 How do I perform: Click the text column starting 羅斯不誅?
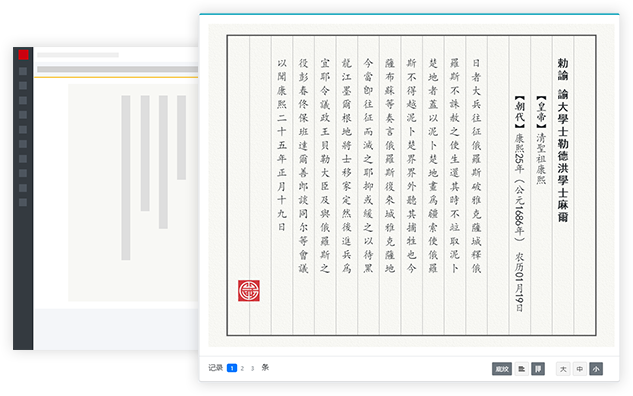[455, 166]
